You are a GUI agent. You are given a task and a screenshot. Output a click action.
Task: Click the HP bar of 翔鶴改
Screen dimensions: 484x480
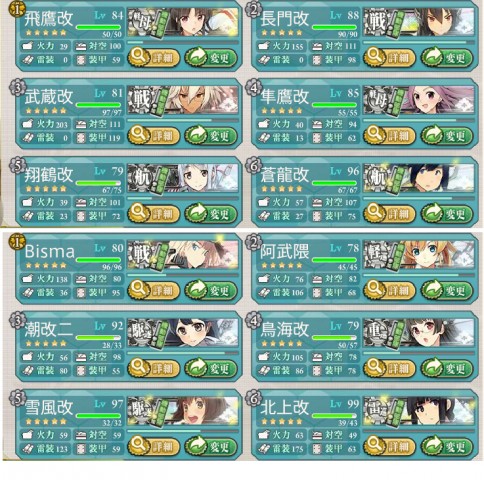pos(98,183)
